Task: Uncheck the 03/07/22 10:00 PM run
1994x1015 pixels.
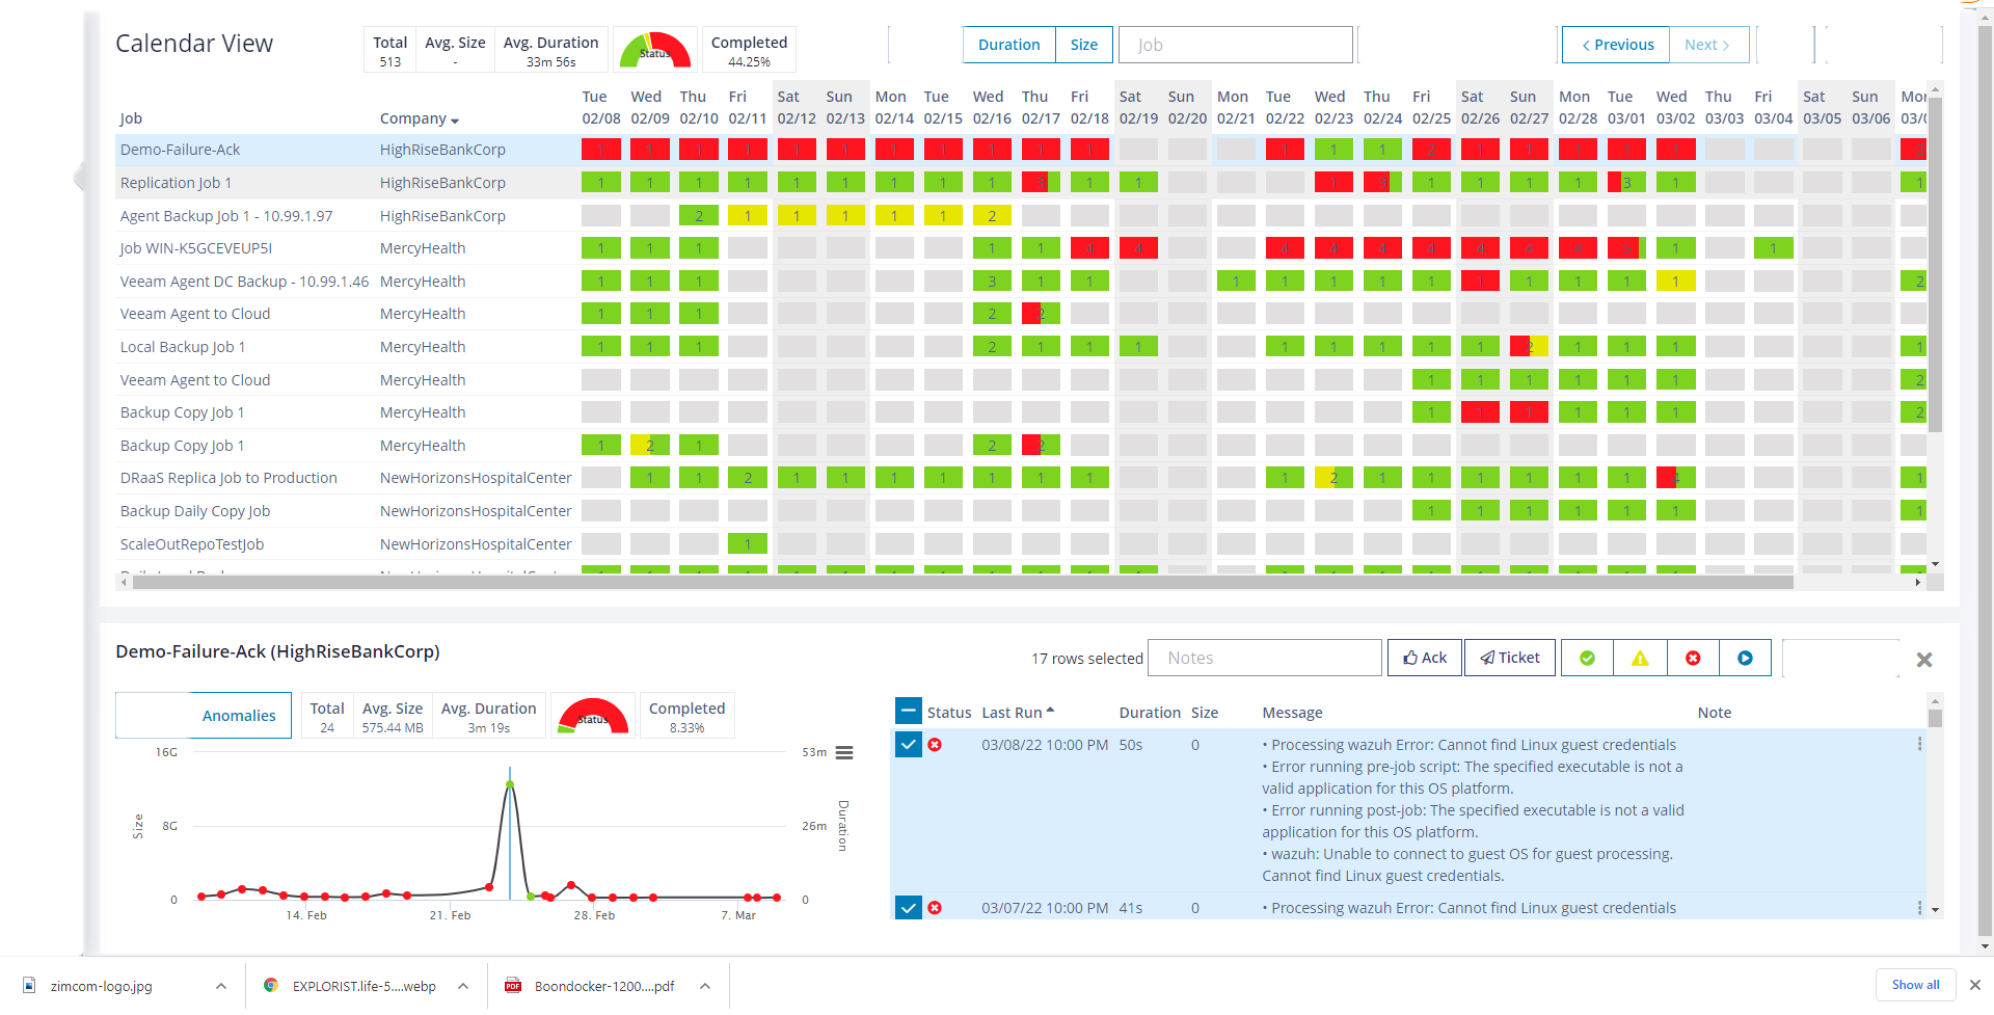Action: (908, 908)
